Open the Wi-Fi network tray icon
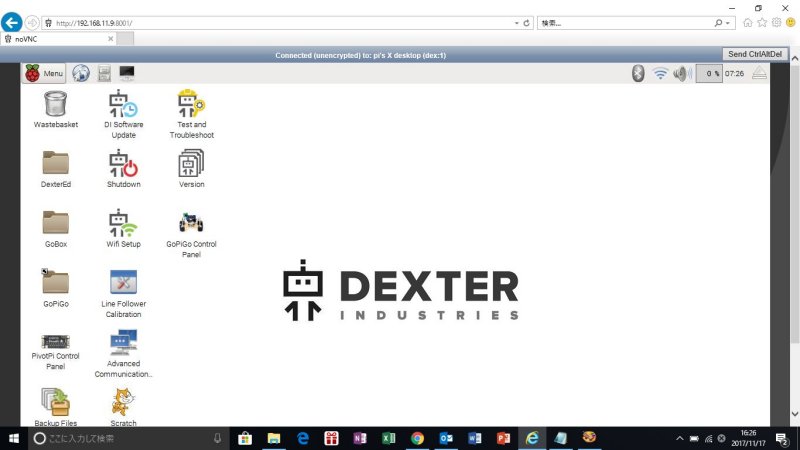Viewport: 800px width, 450px height. (660, 73)
